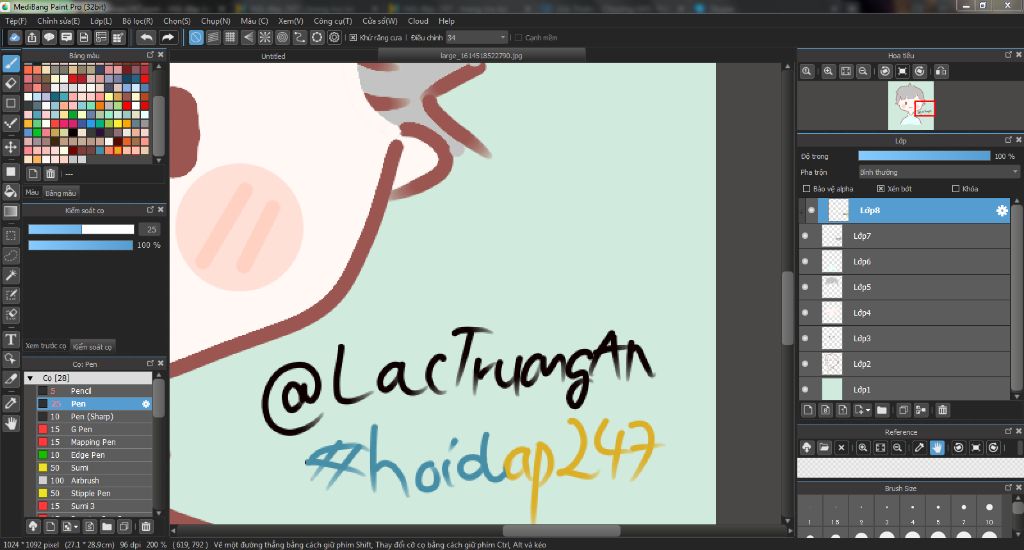
Task: Toggle the Xén bớt checkbox
Action: [x=880, y=189]
